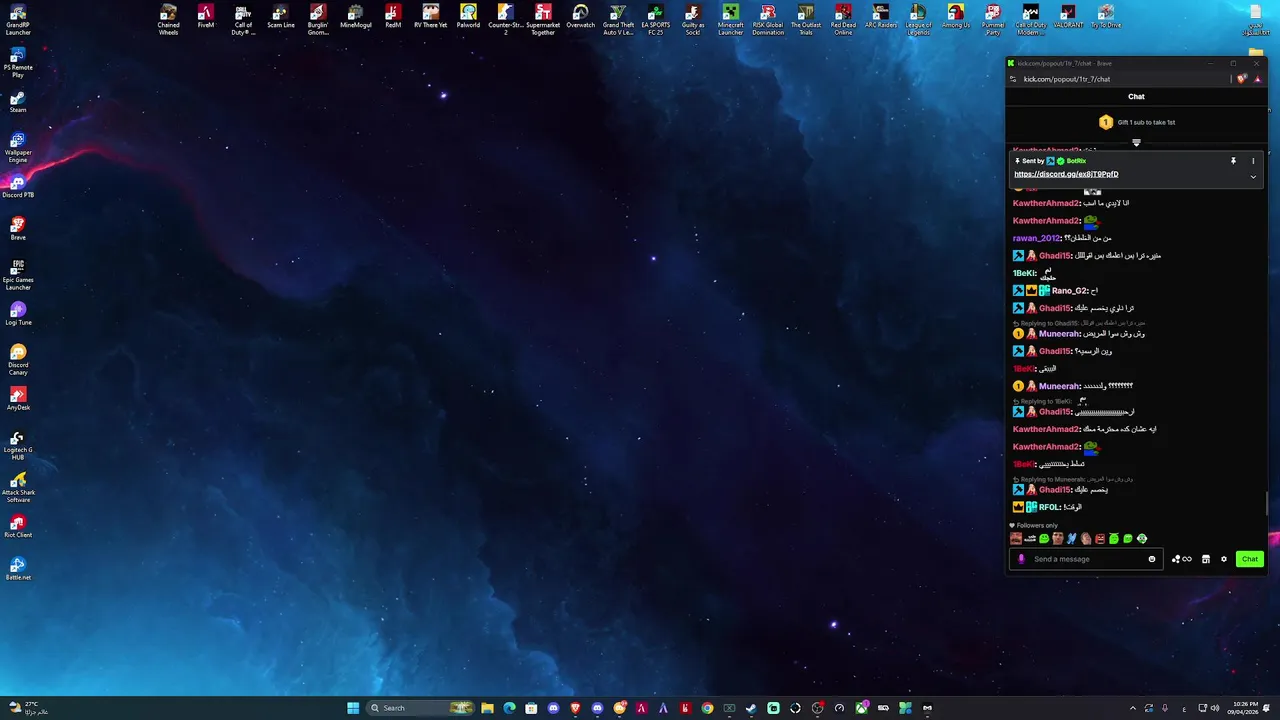Open the Supermarket Together shortcut
Image resolution: width=1280 pixels, height=720 pixels.
point(543,20)
